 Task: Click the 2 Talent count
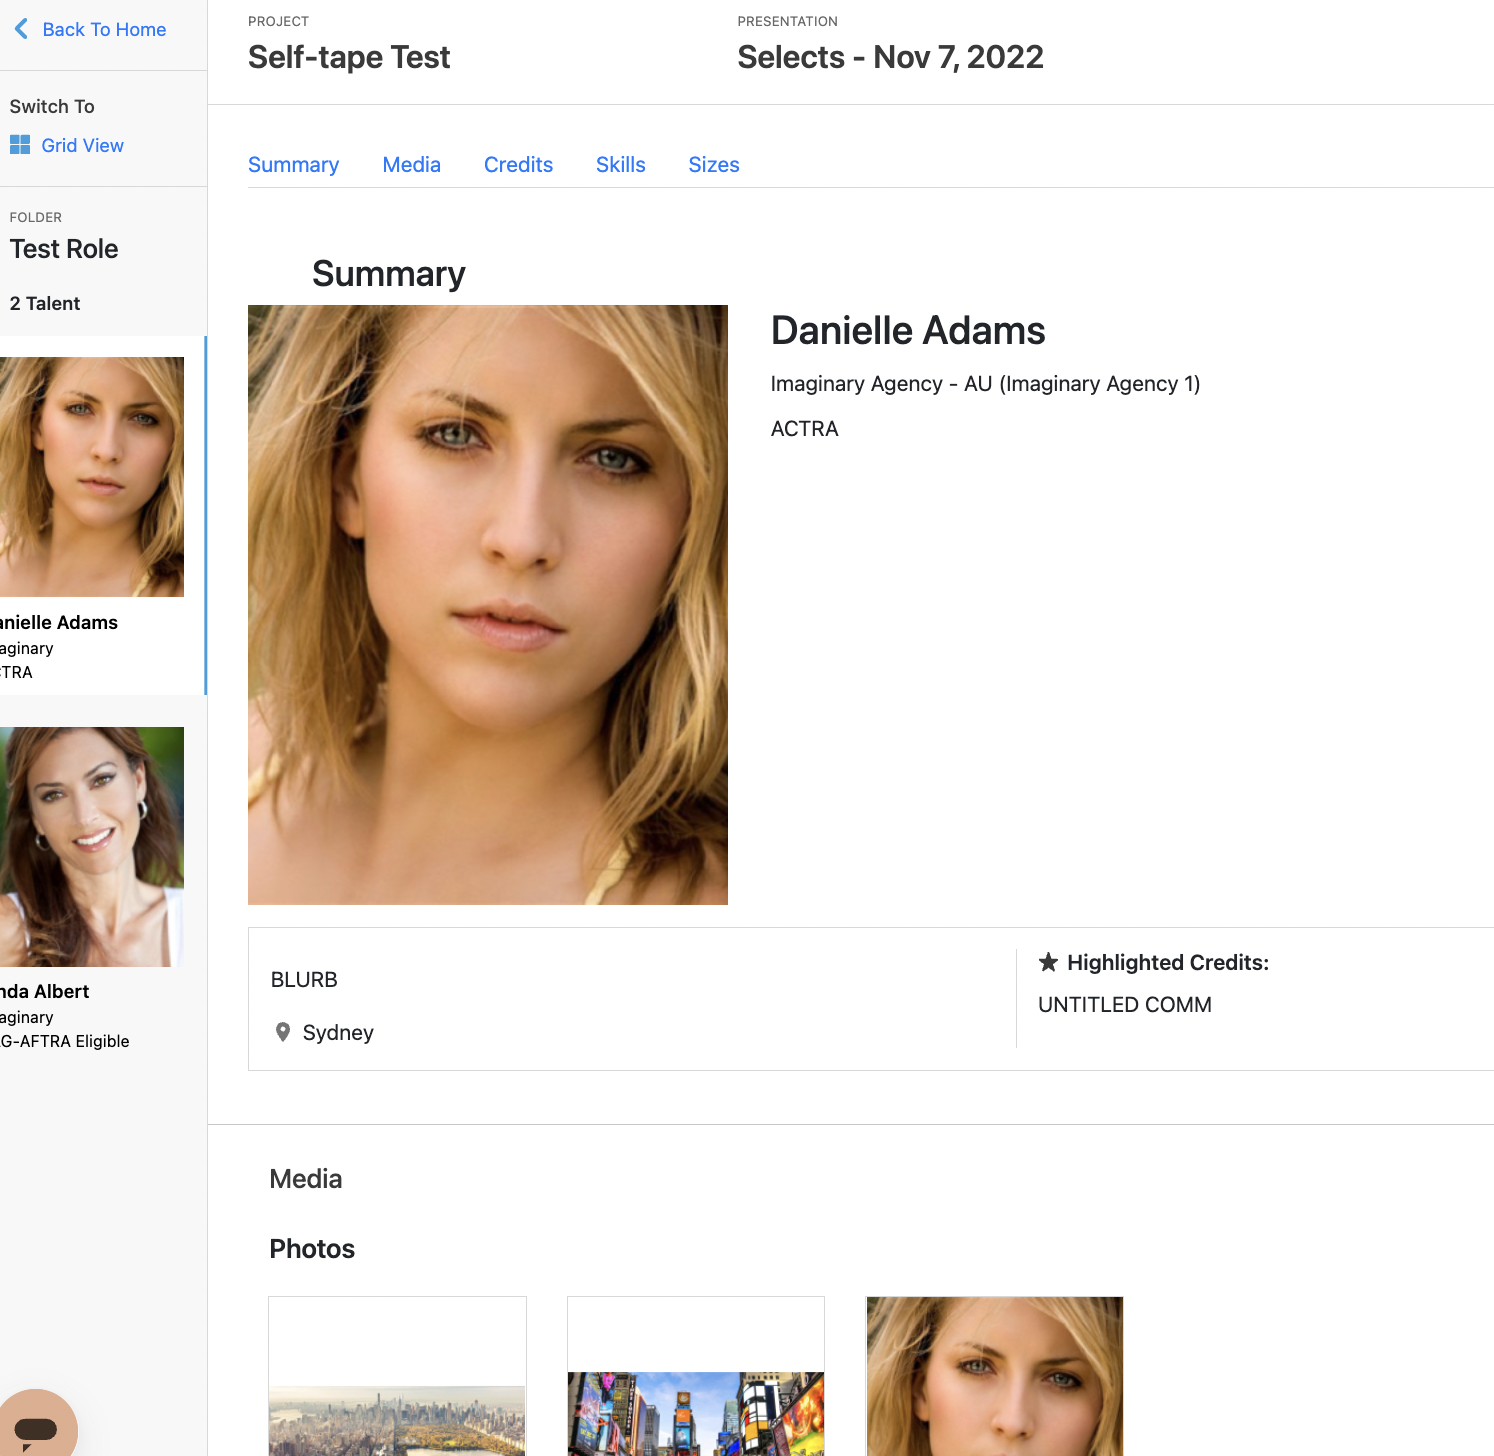(x=45, y=304)
